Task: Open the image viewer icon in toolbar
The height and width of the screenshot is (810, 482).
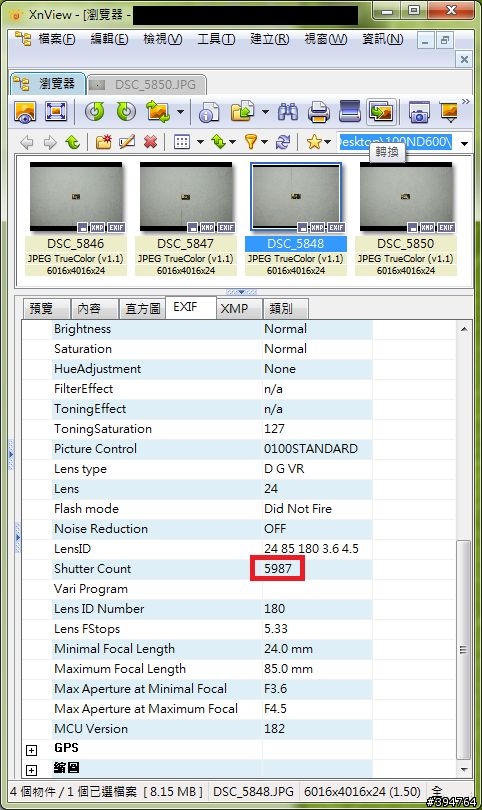Action: coord(25,112)
